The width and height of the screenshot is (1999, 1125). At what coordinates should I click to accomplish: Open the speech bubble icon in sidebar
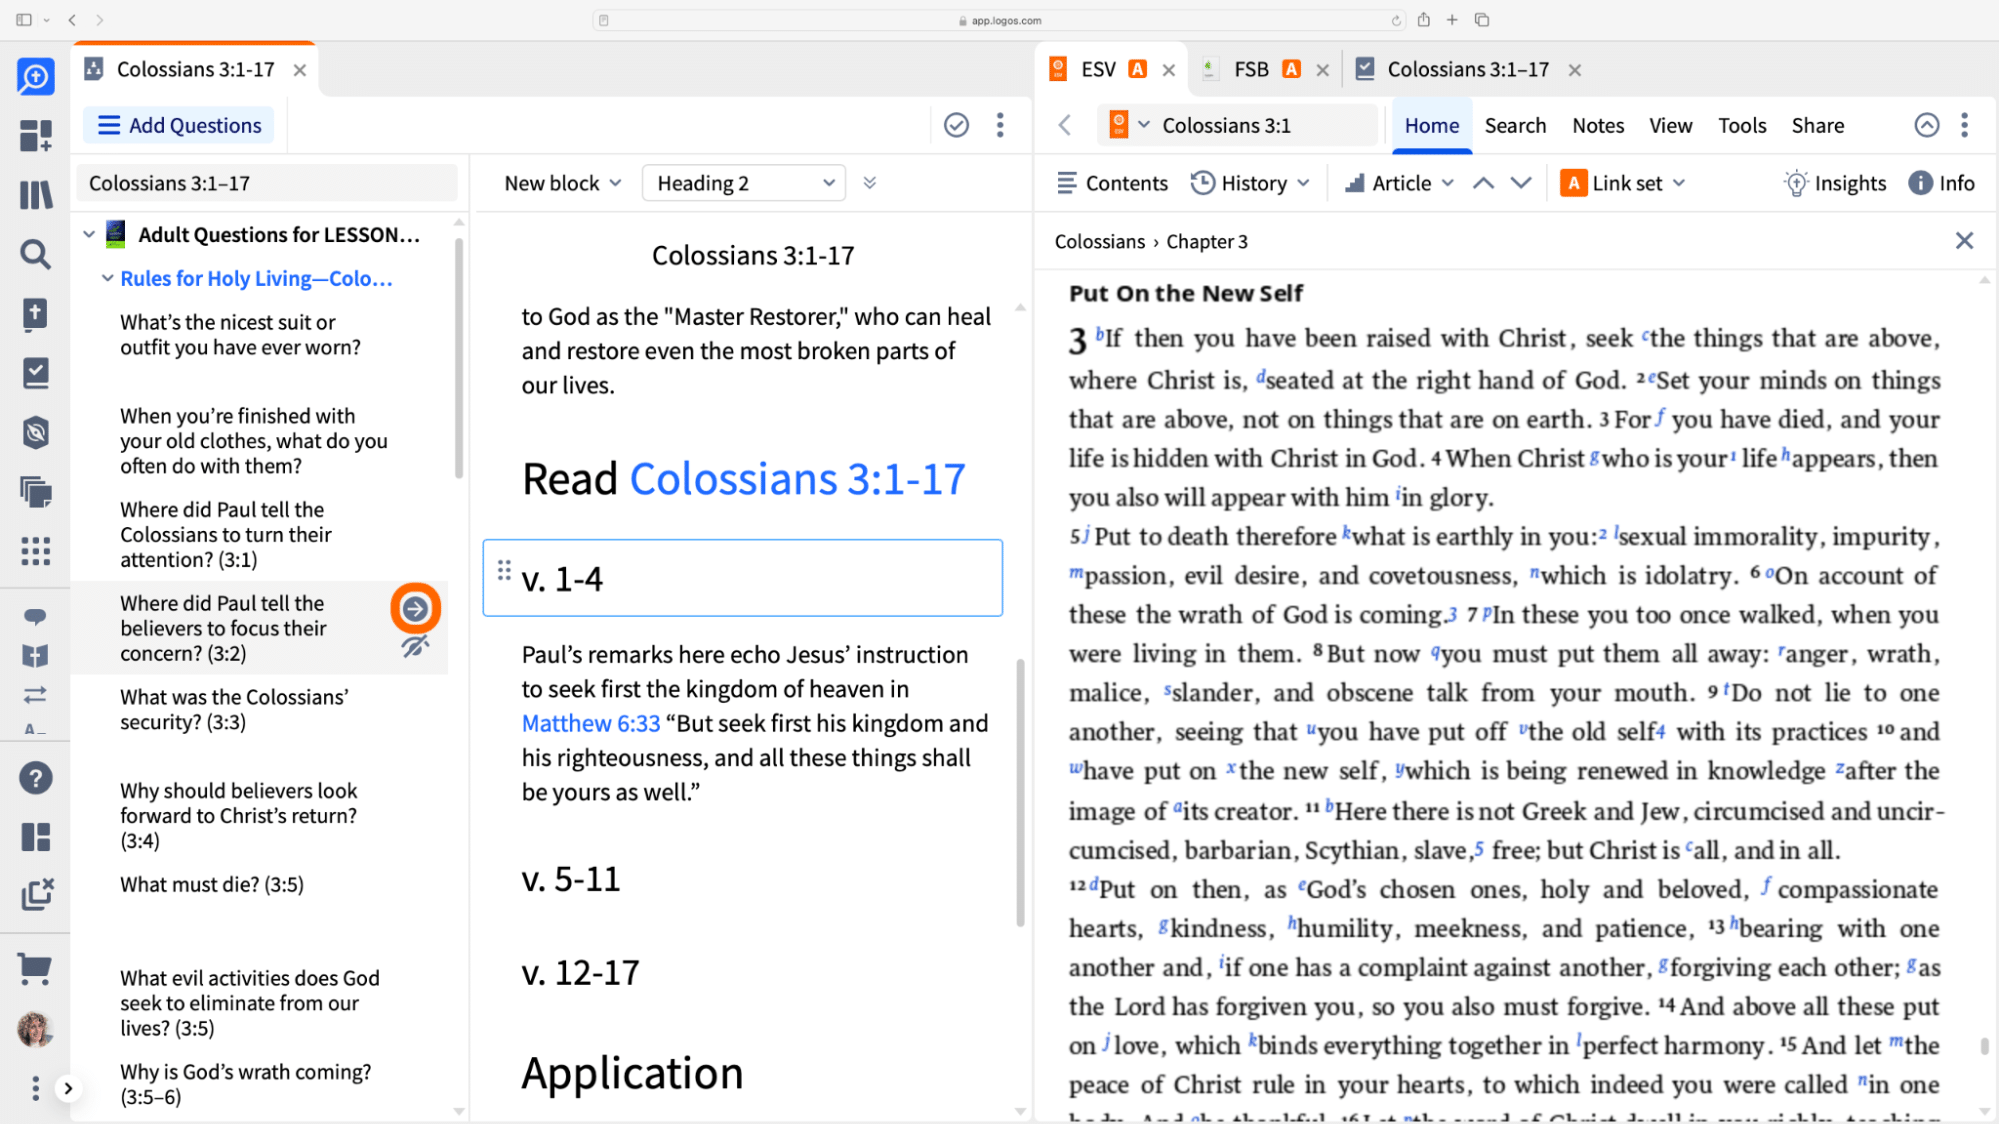[x=35, y=616]
